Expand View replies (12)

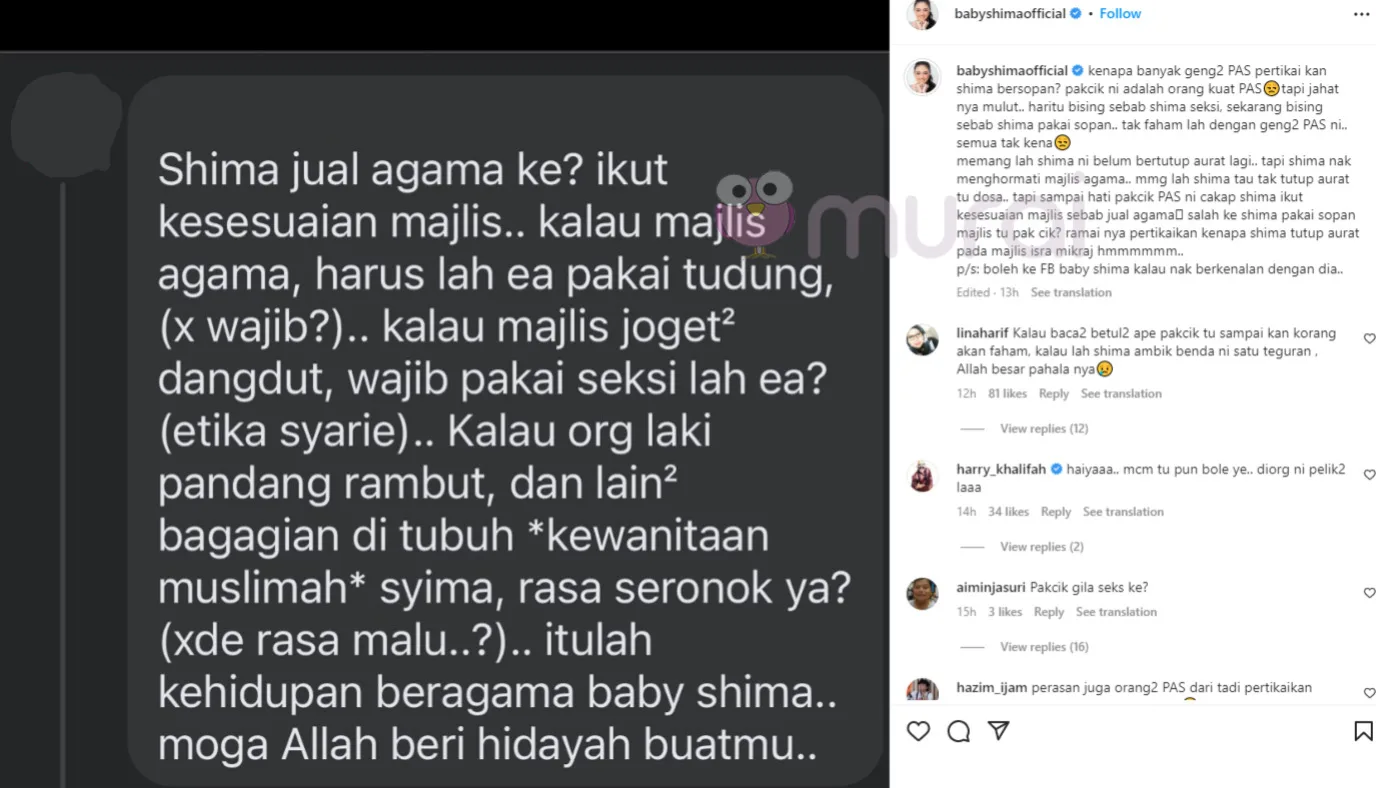1044,429
